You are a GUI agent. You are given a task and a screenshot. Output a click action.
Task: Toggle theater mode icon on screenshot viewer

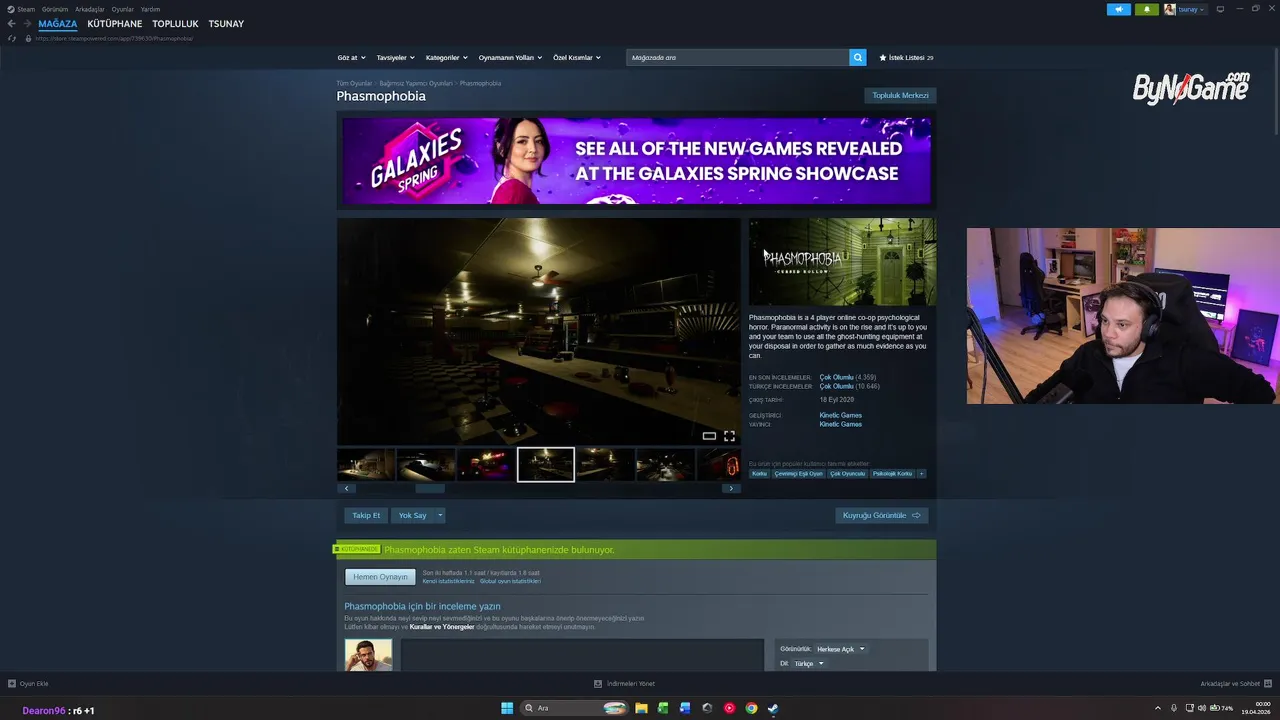[709, 436]
